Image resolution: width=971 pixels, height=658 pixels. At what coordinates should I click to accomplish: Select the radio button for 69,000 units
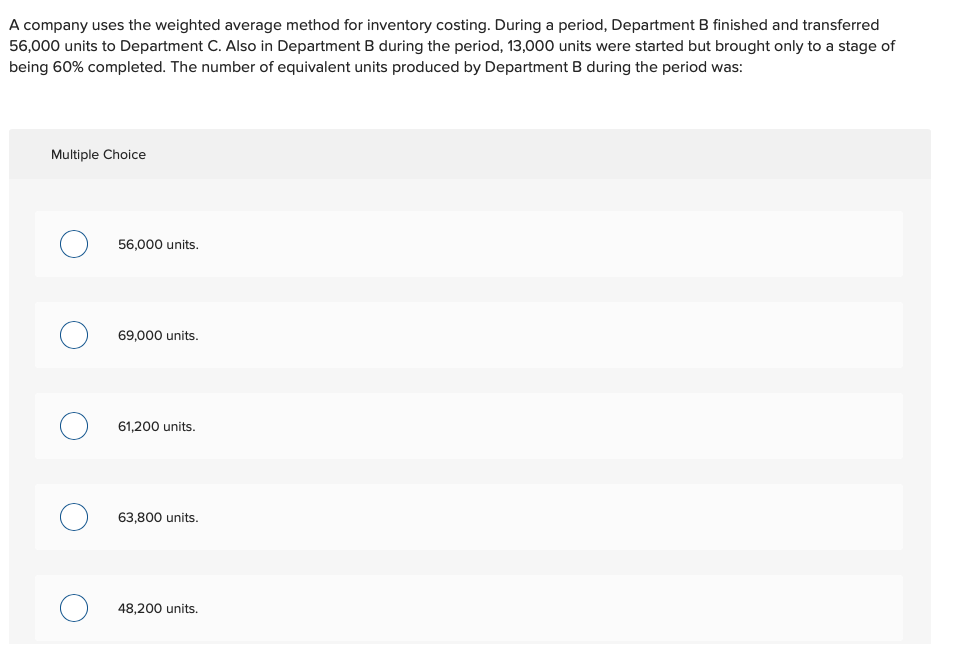(x=73, y=335)
